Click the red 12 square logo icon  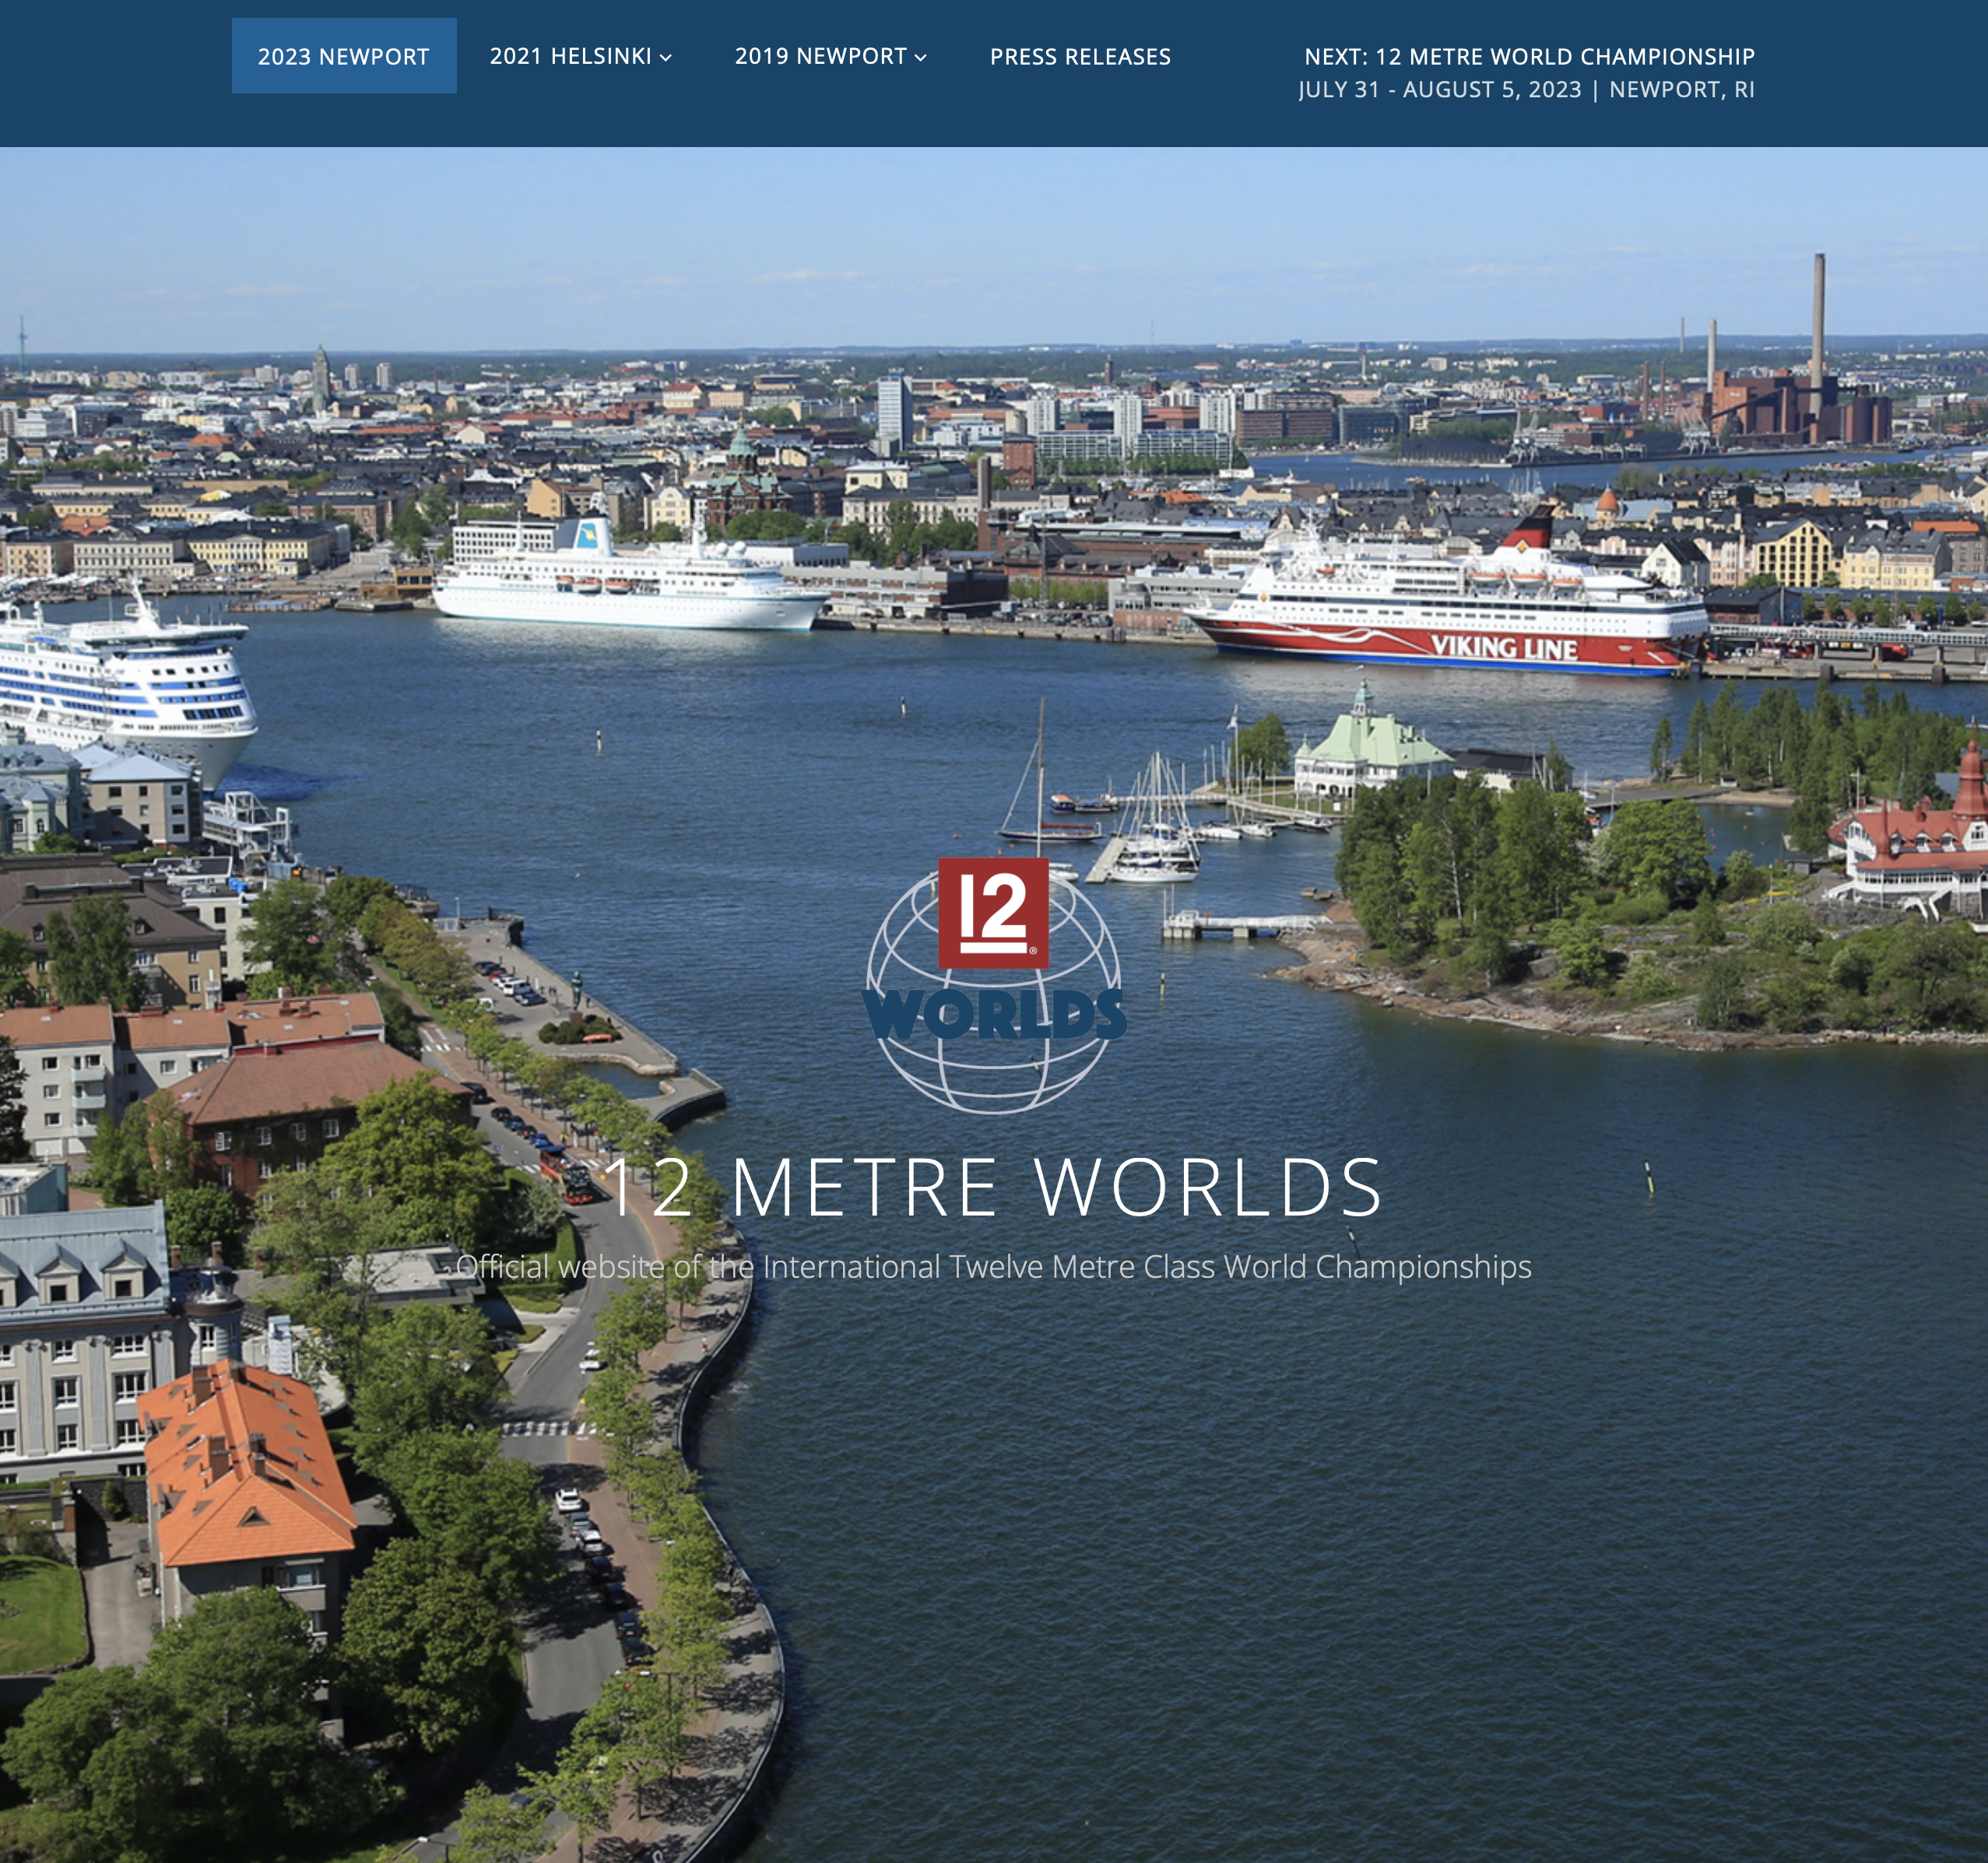pyautogui.click(x=993, y=912)
